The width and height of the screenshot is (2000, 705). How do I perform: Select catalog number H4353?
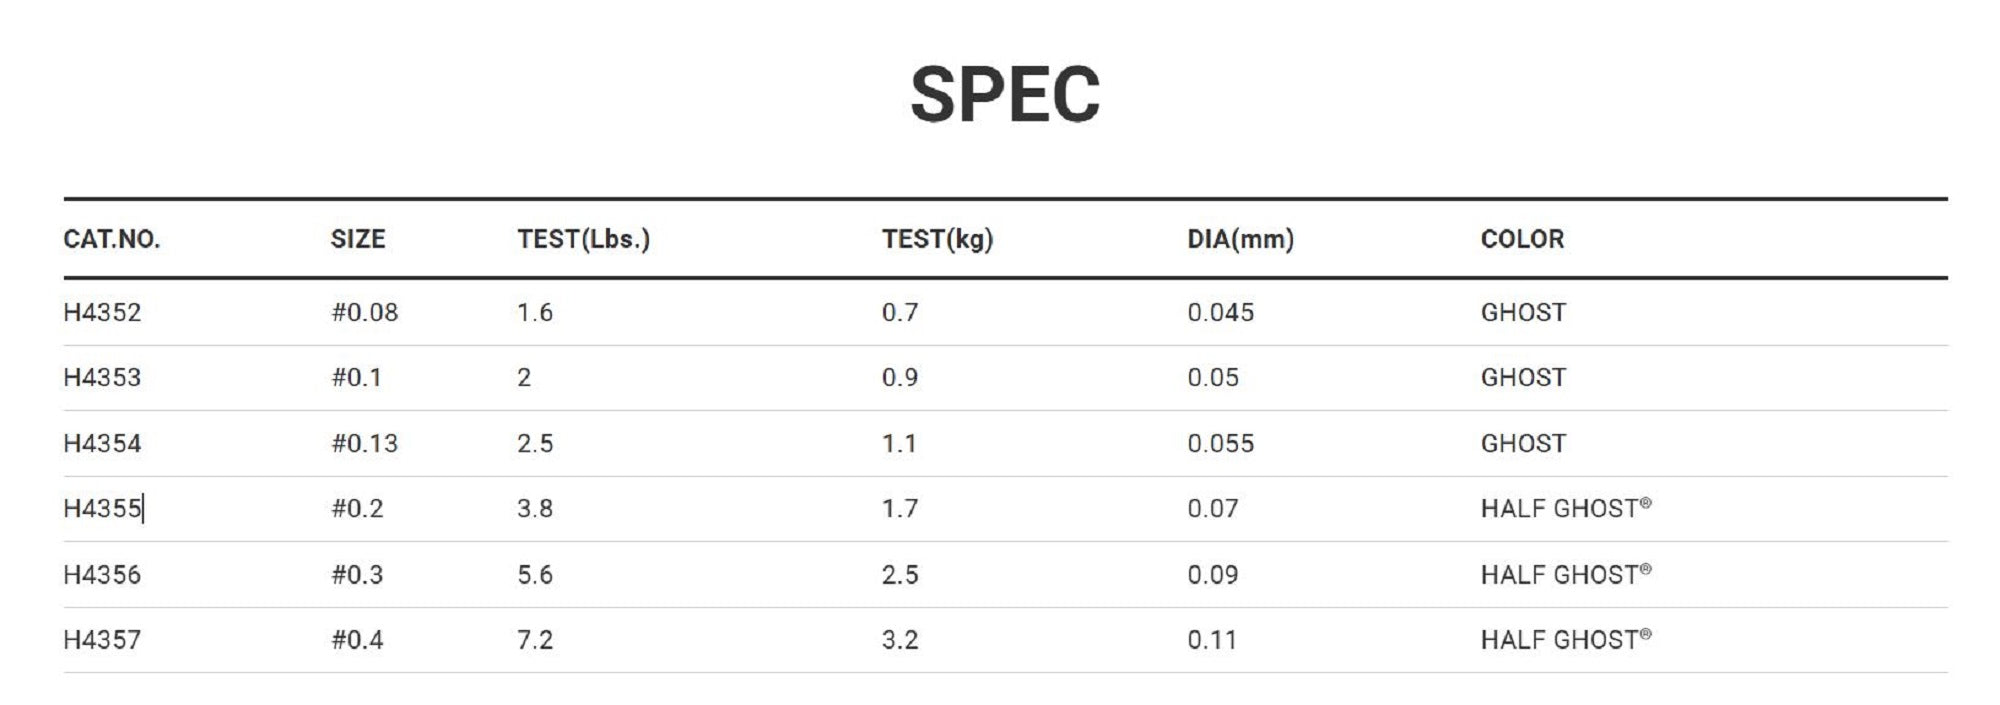click(x=102, y=377)
